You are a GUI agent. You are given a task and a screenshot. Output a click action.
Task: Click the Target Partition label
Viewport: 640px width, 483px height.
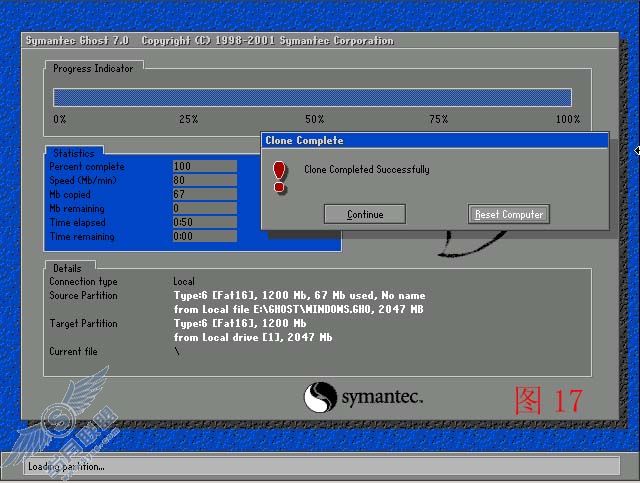point(83,323)
